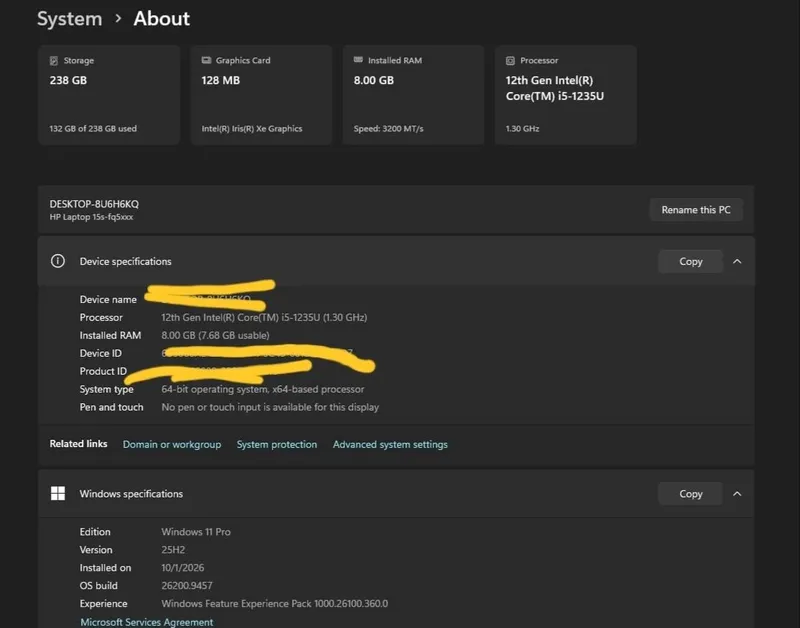This screenshot has width=800, height=628.
Task: Click the About page title
Action: tap(162, 19)
